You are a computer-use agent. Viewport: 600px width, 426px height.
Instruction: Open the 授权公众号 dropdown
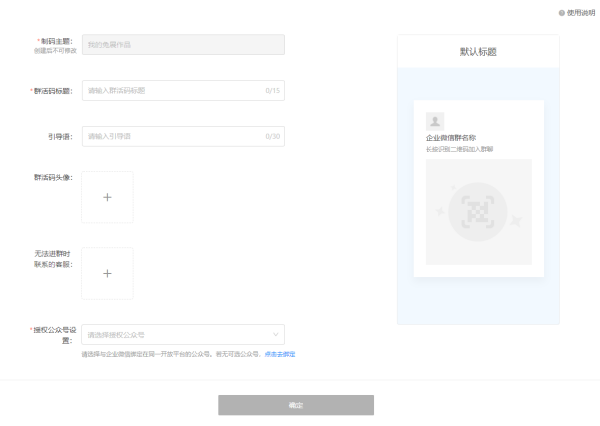(x=183, y=335)
